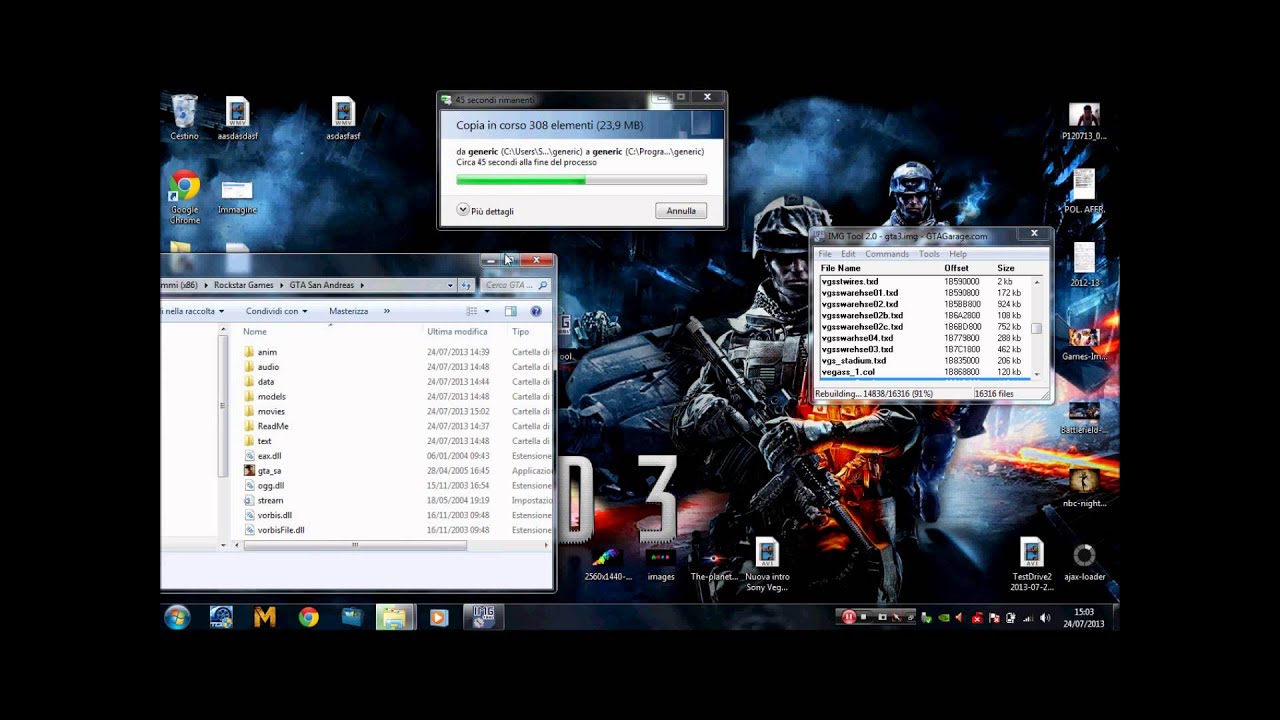The width and height of the screenshot is (1280, 720).
Task: Click Rockstar Games in address breadcrumb
Action: coord(243,285)
